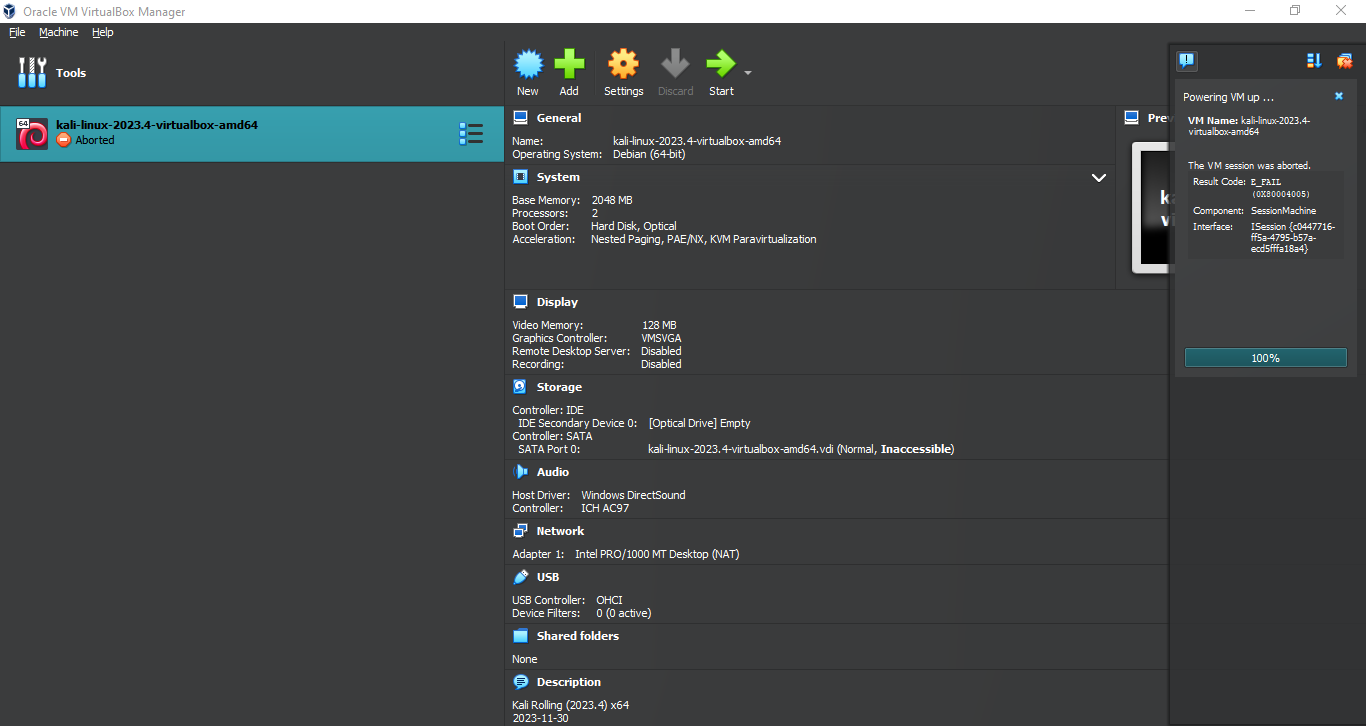Click the USB section plug icon
1366x726 pixels.
(520, 577)
